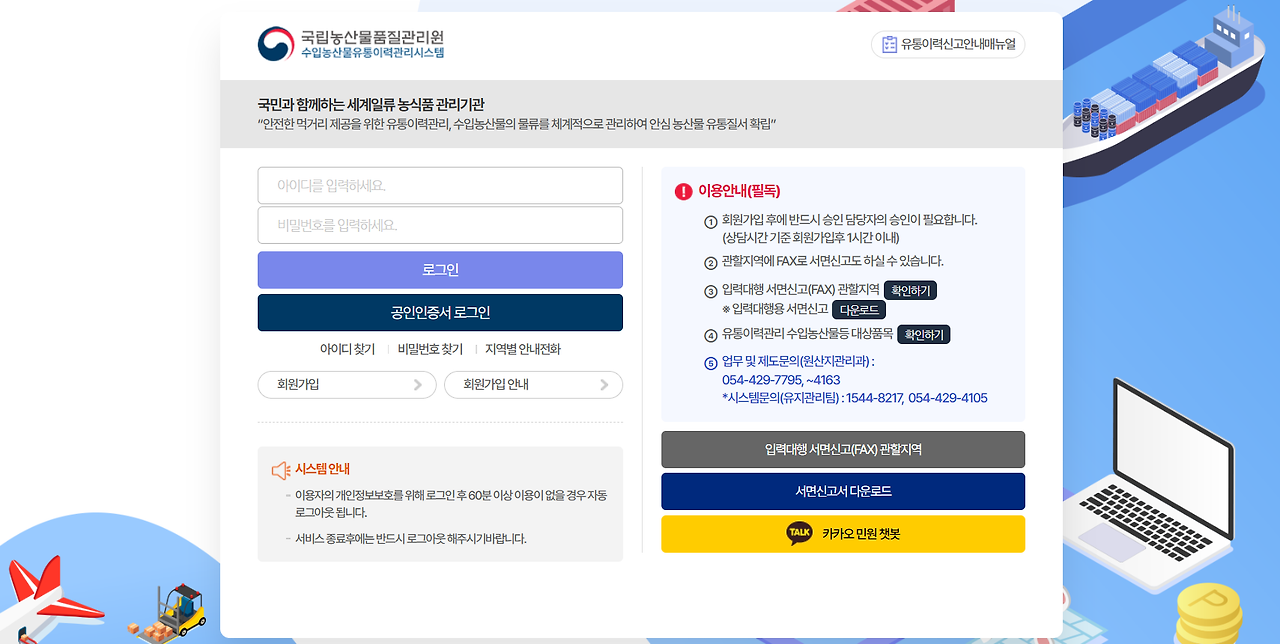Click 공인인증서 로그인 button
Image resolution: width=1280 pixels, height=644 pixels.
(440, 313)
